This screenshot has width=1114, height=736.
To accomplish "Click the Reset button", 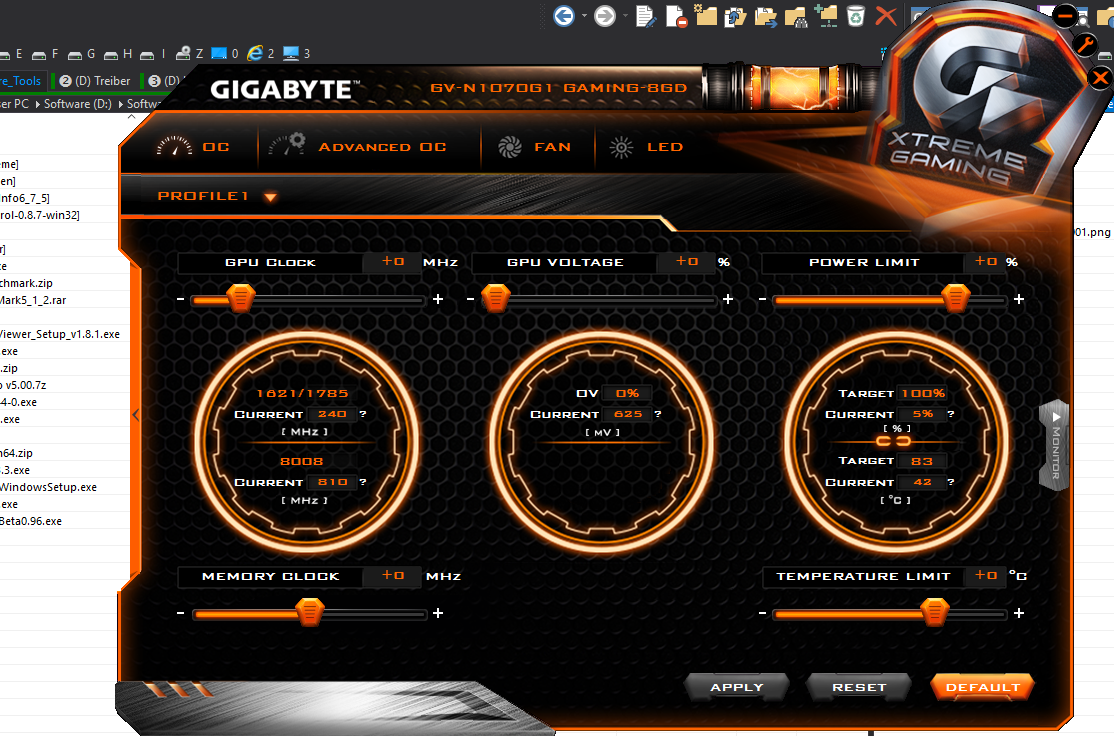I will point(858,687).
